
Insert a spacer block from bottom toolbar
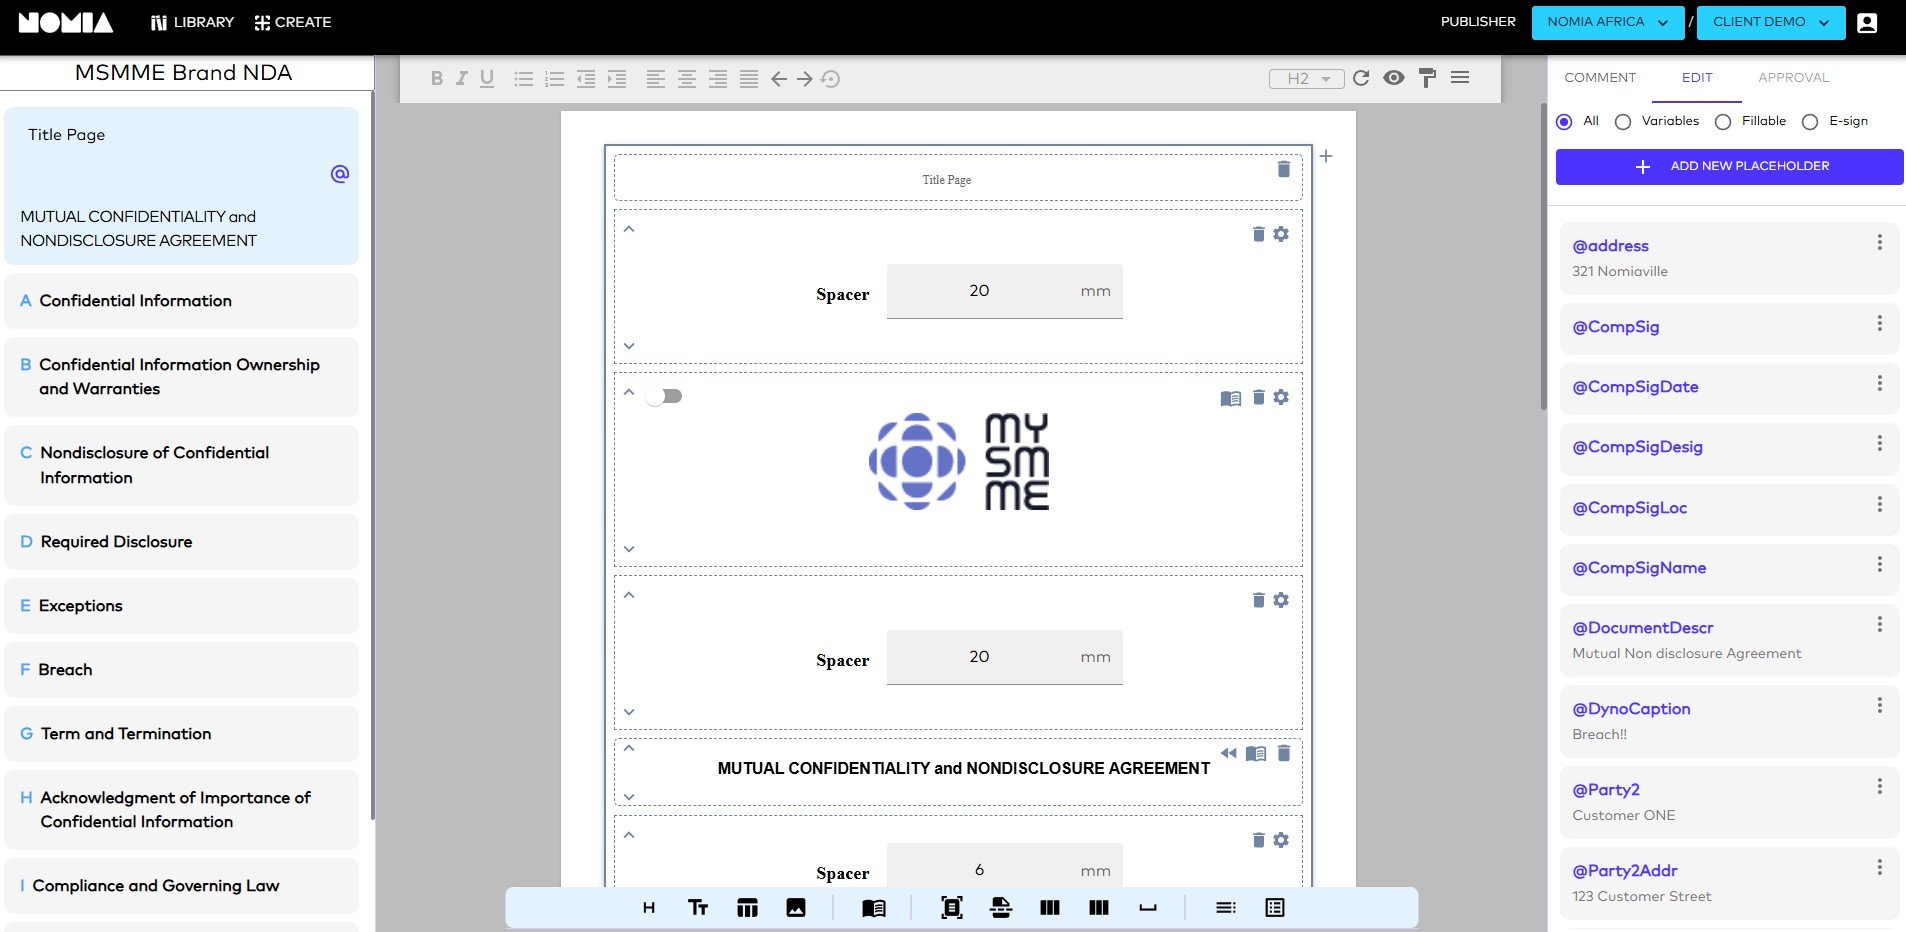click(x=1148, y=908)
